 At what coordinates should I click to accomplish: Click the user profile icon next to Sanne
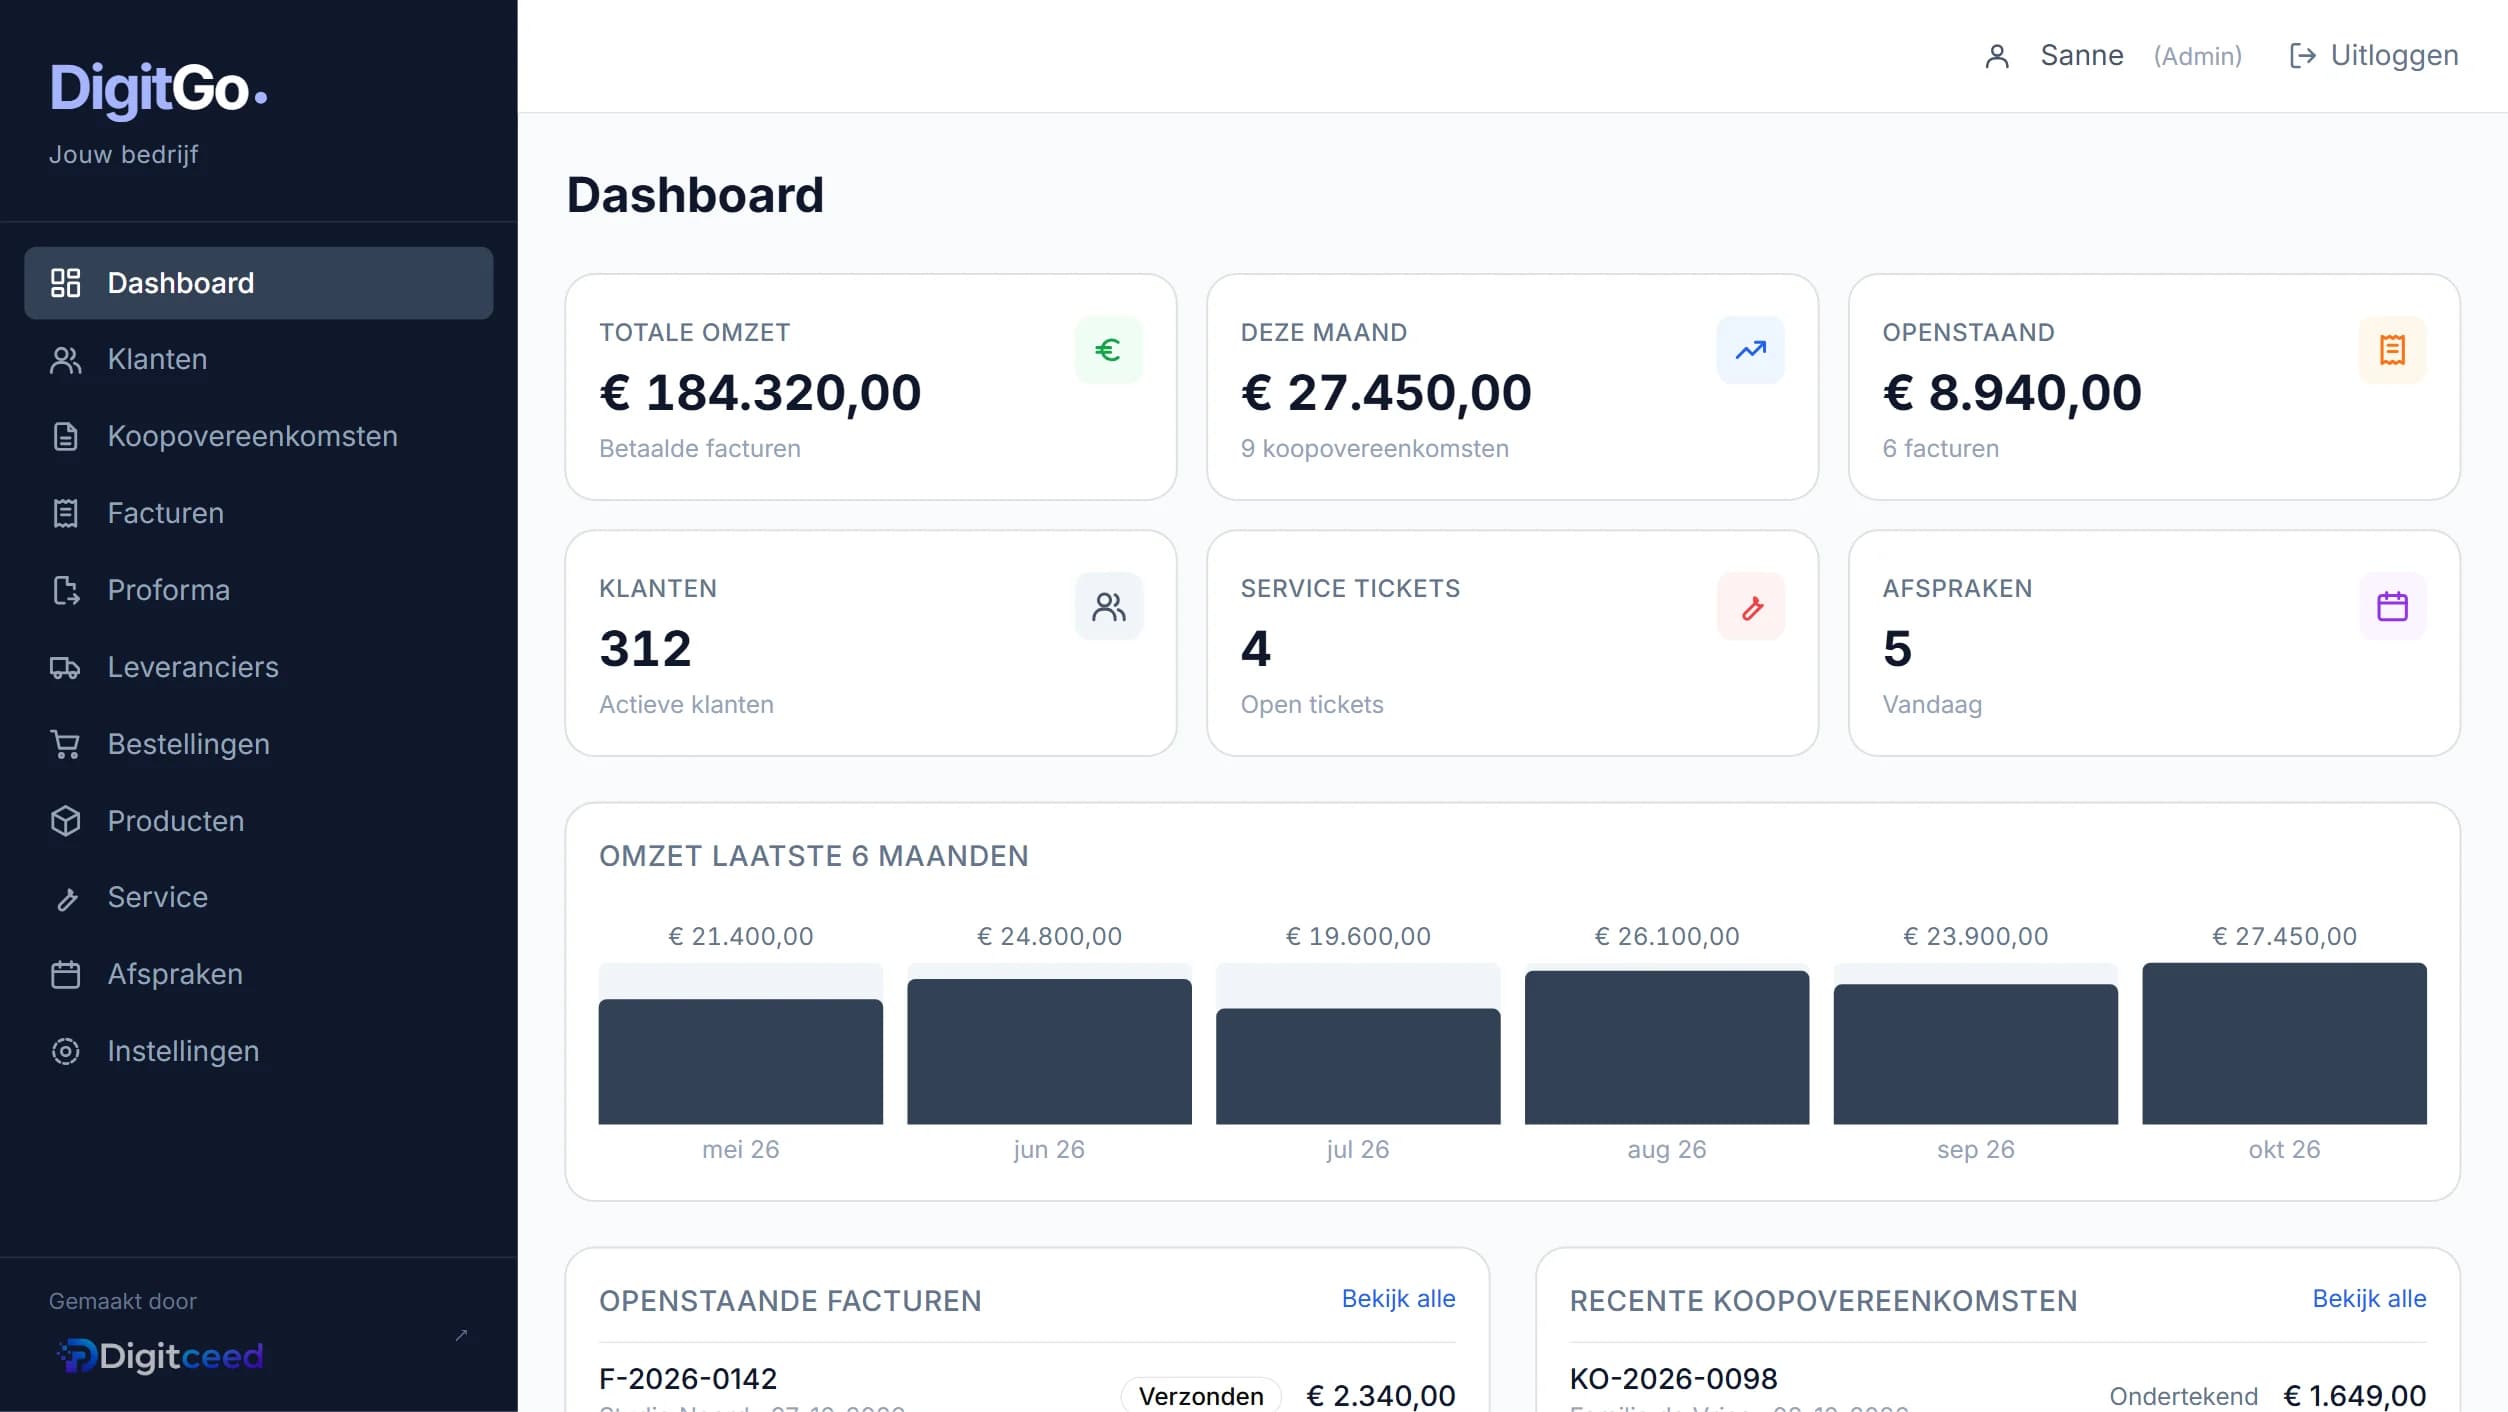point(1996,56)
